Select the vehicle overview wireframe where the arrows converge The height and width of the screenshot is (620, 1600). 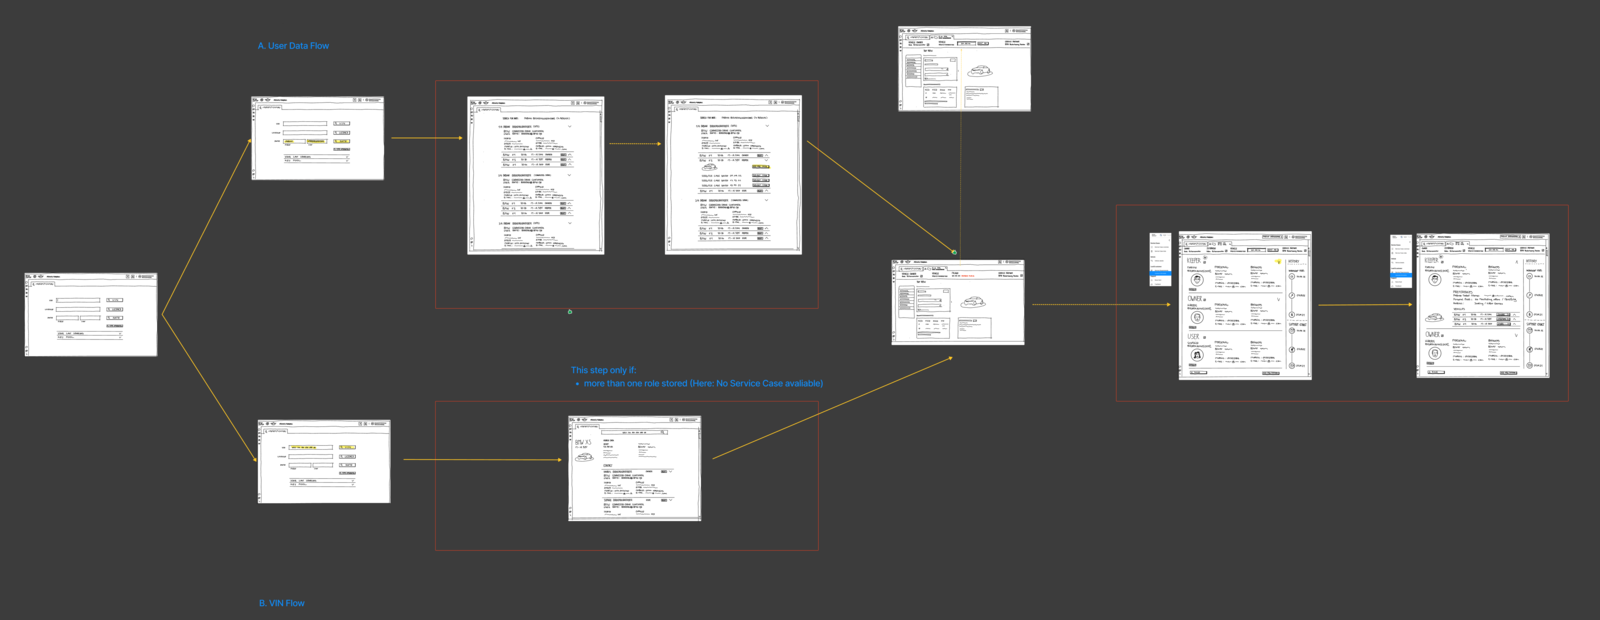(x=958, y=302)
